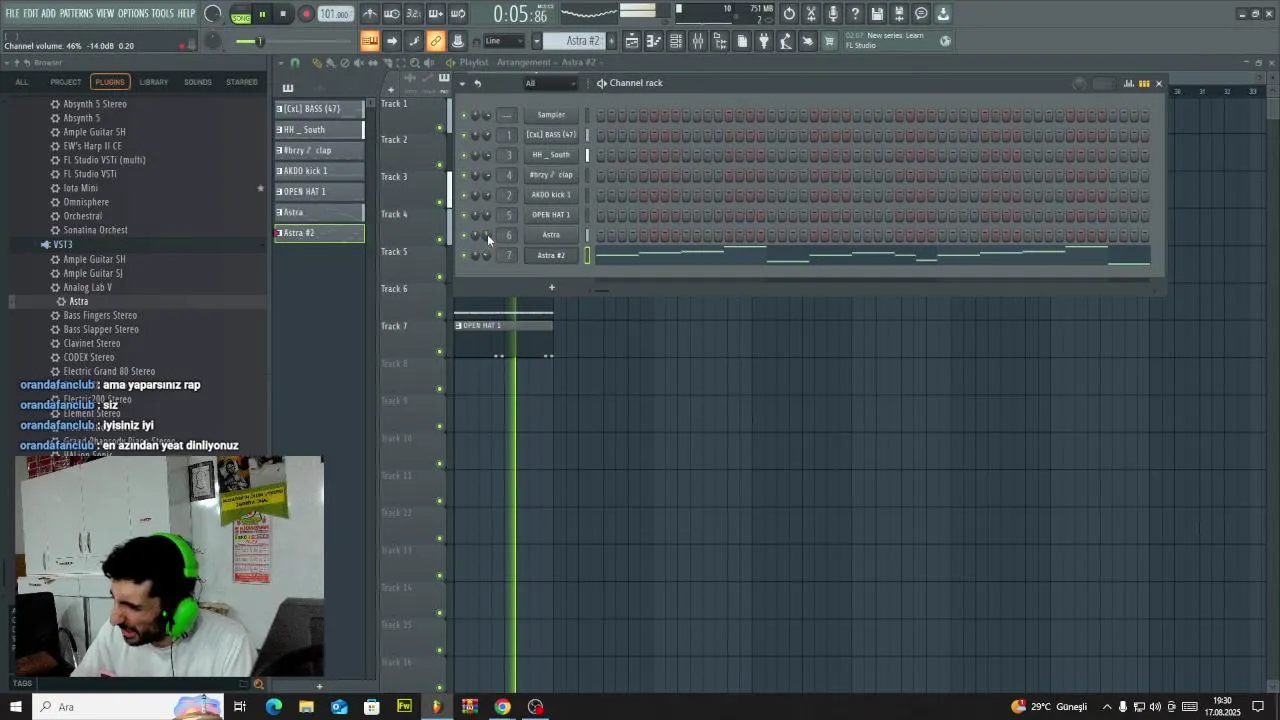Click the download/export icon in top toolbar
1280x720 pixels.
pyautogui.click(x=943, y=14)
